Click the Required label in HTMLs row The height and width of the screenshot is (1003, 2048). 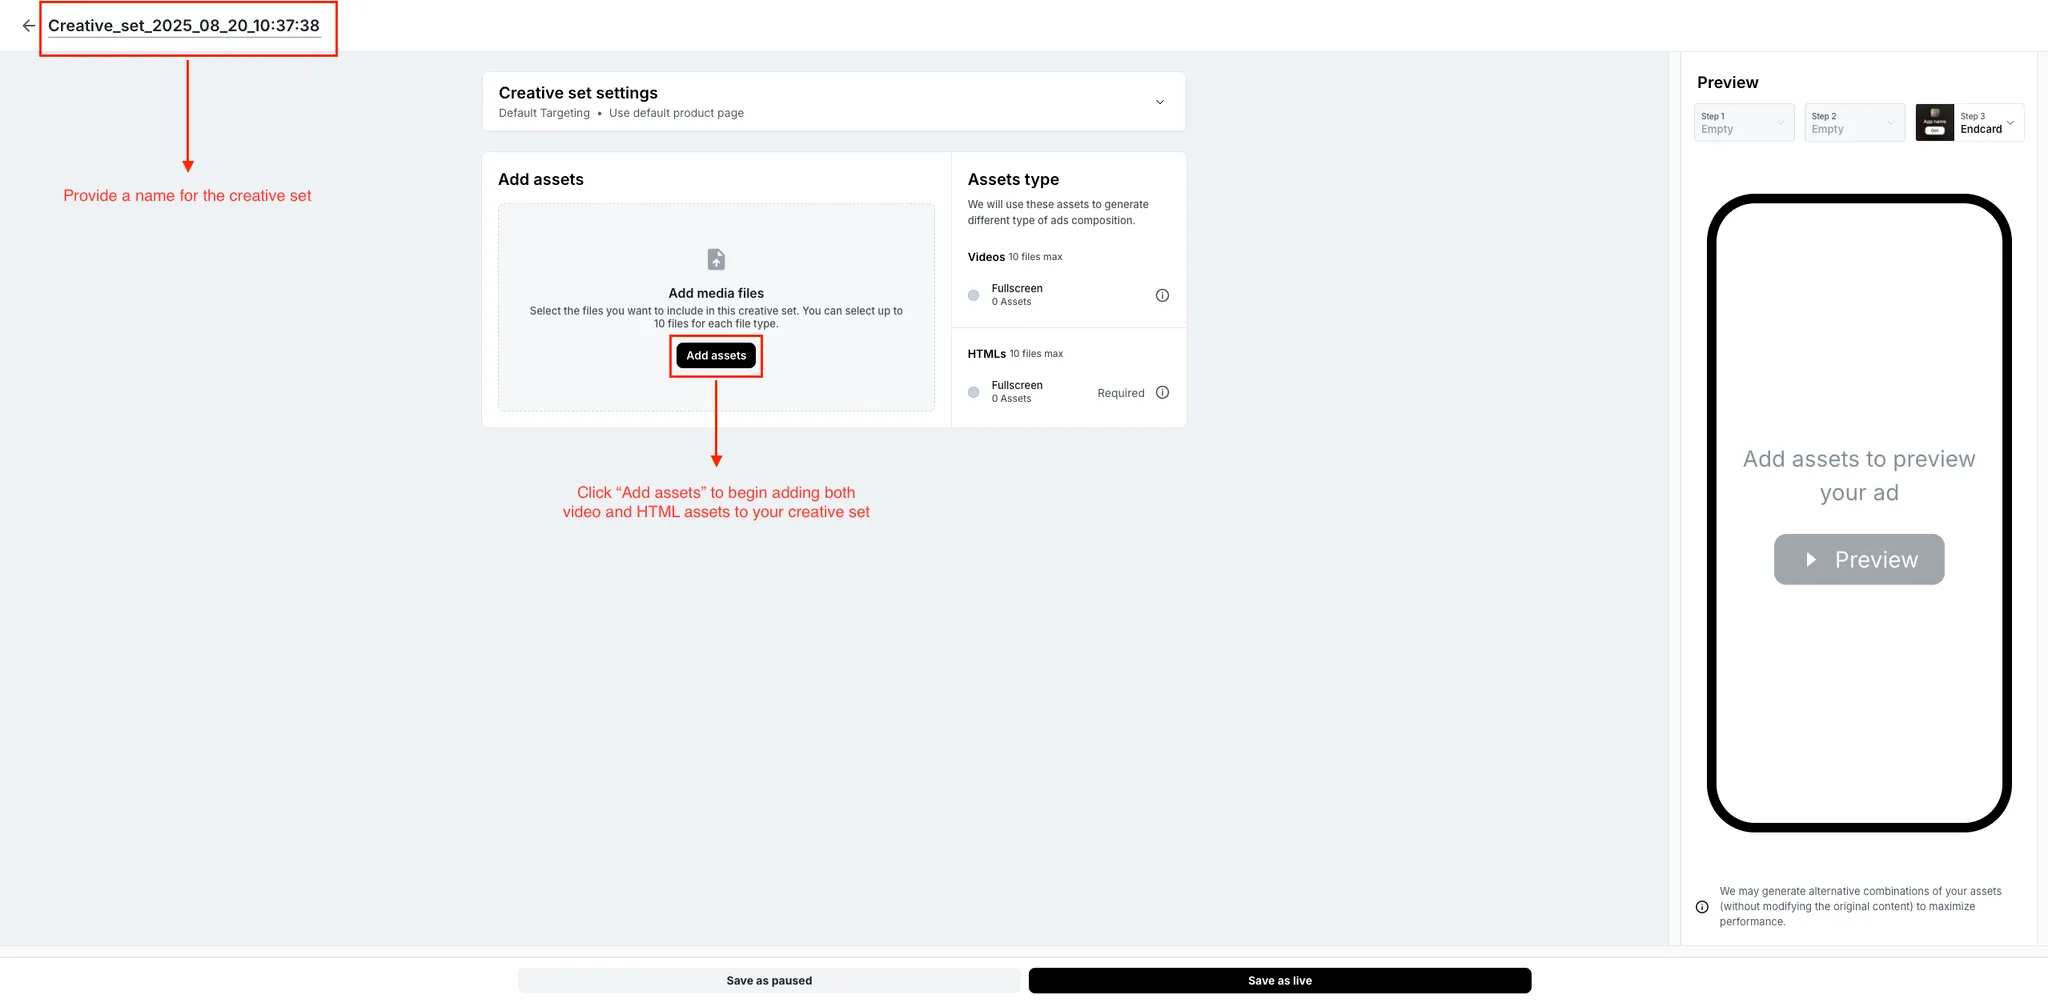[x=1121, y=393]
